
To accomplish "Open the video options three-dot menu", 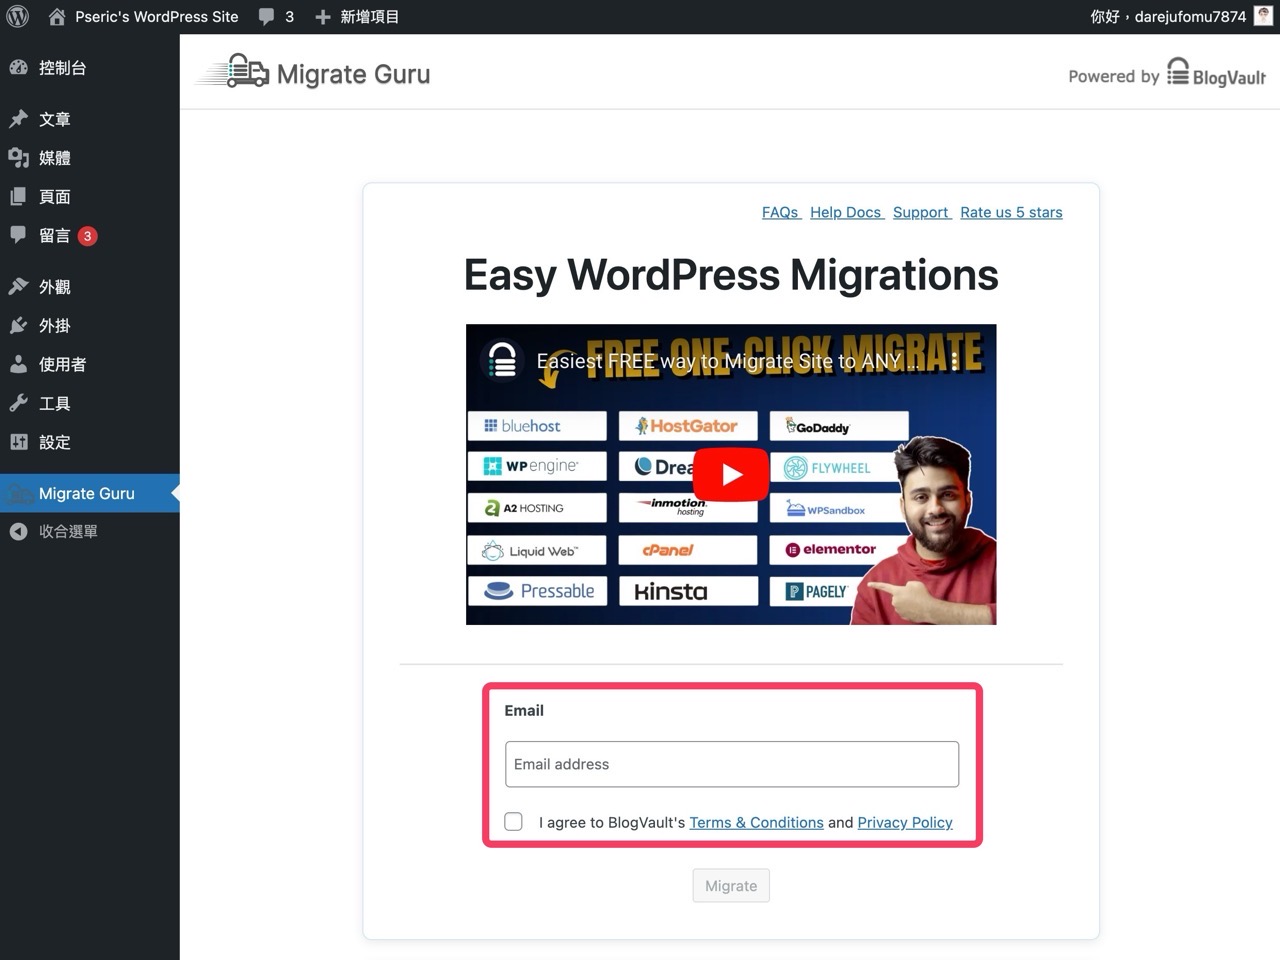I will coord(954,361).
